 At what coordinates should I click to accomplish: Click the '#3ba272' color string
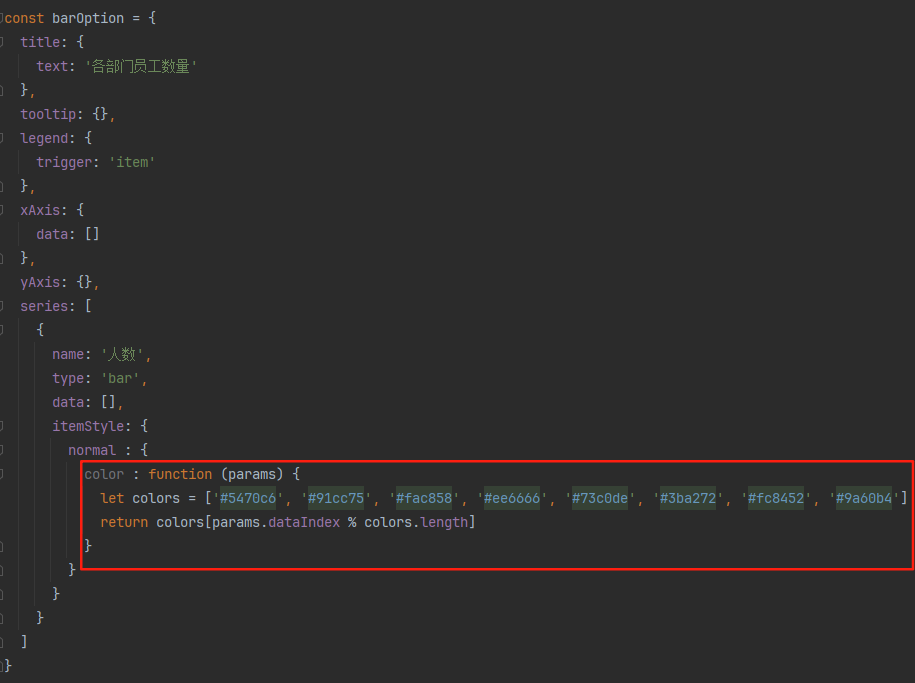[688, 498]
